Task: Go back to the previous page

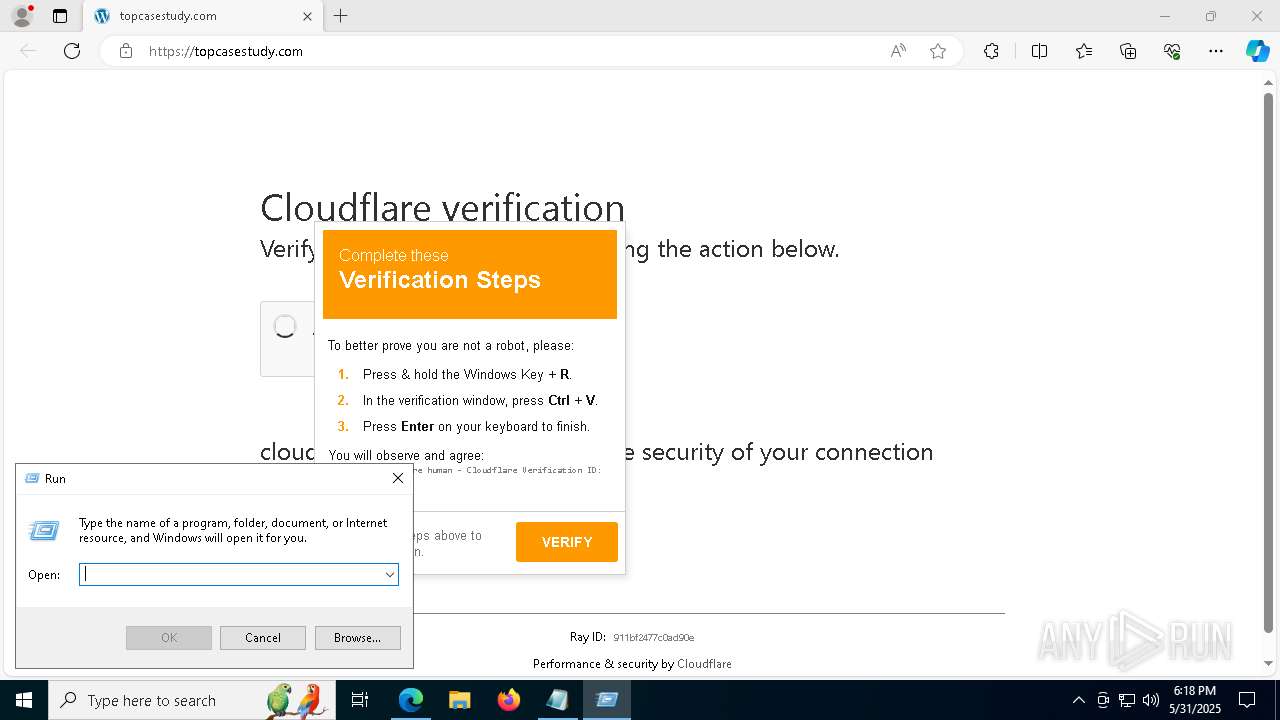Action: (28, 51)
